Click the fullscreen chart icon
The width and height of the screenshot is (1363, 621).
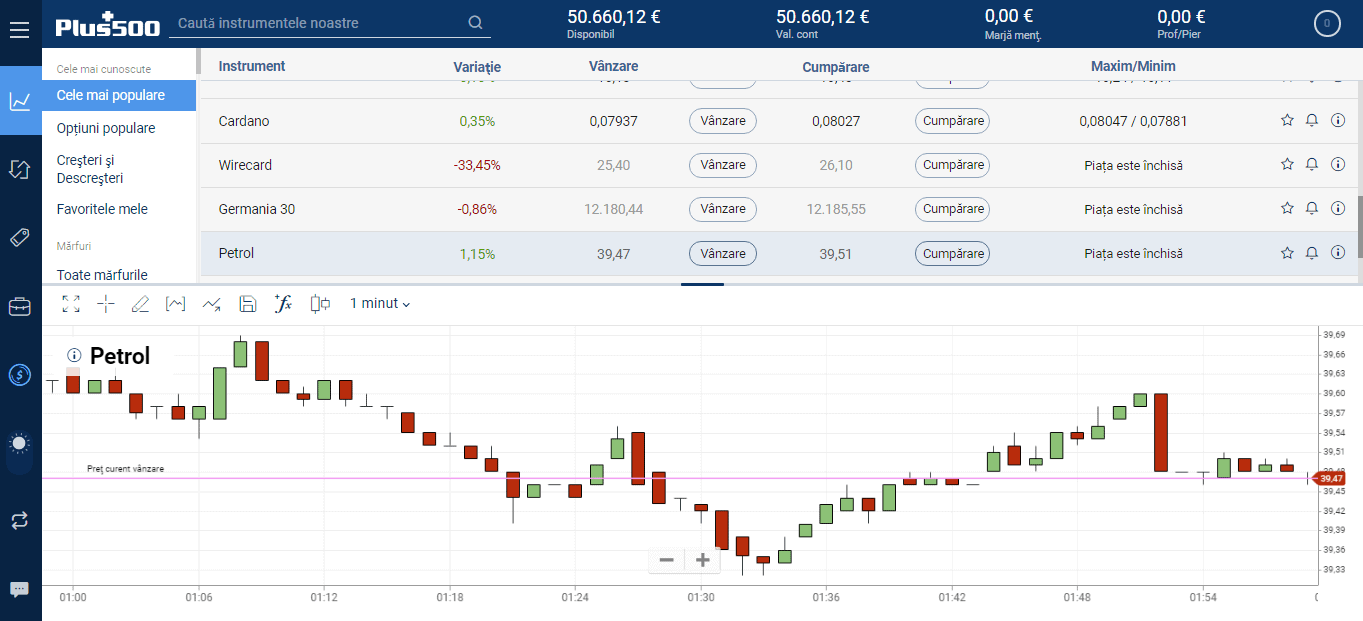[71, 304]
